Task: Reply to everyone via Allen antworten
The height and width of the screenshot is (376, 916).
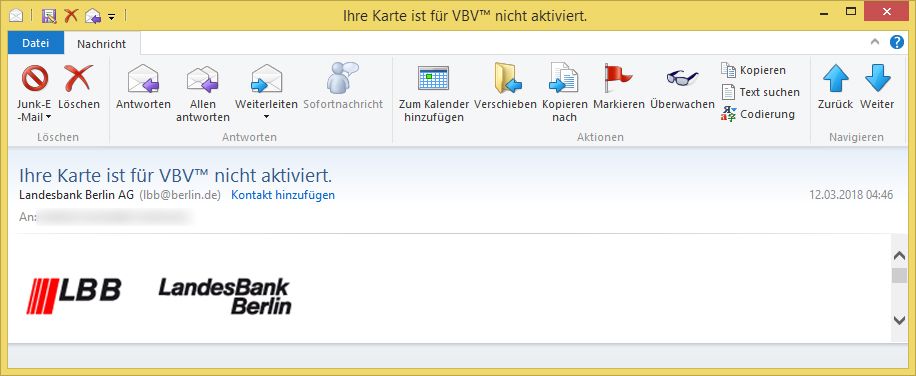Action: pos(203,79)
